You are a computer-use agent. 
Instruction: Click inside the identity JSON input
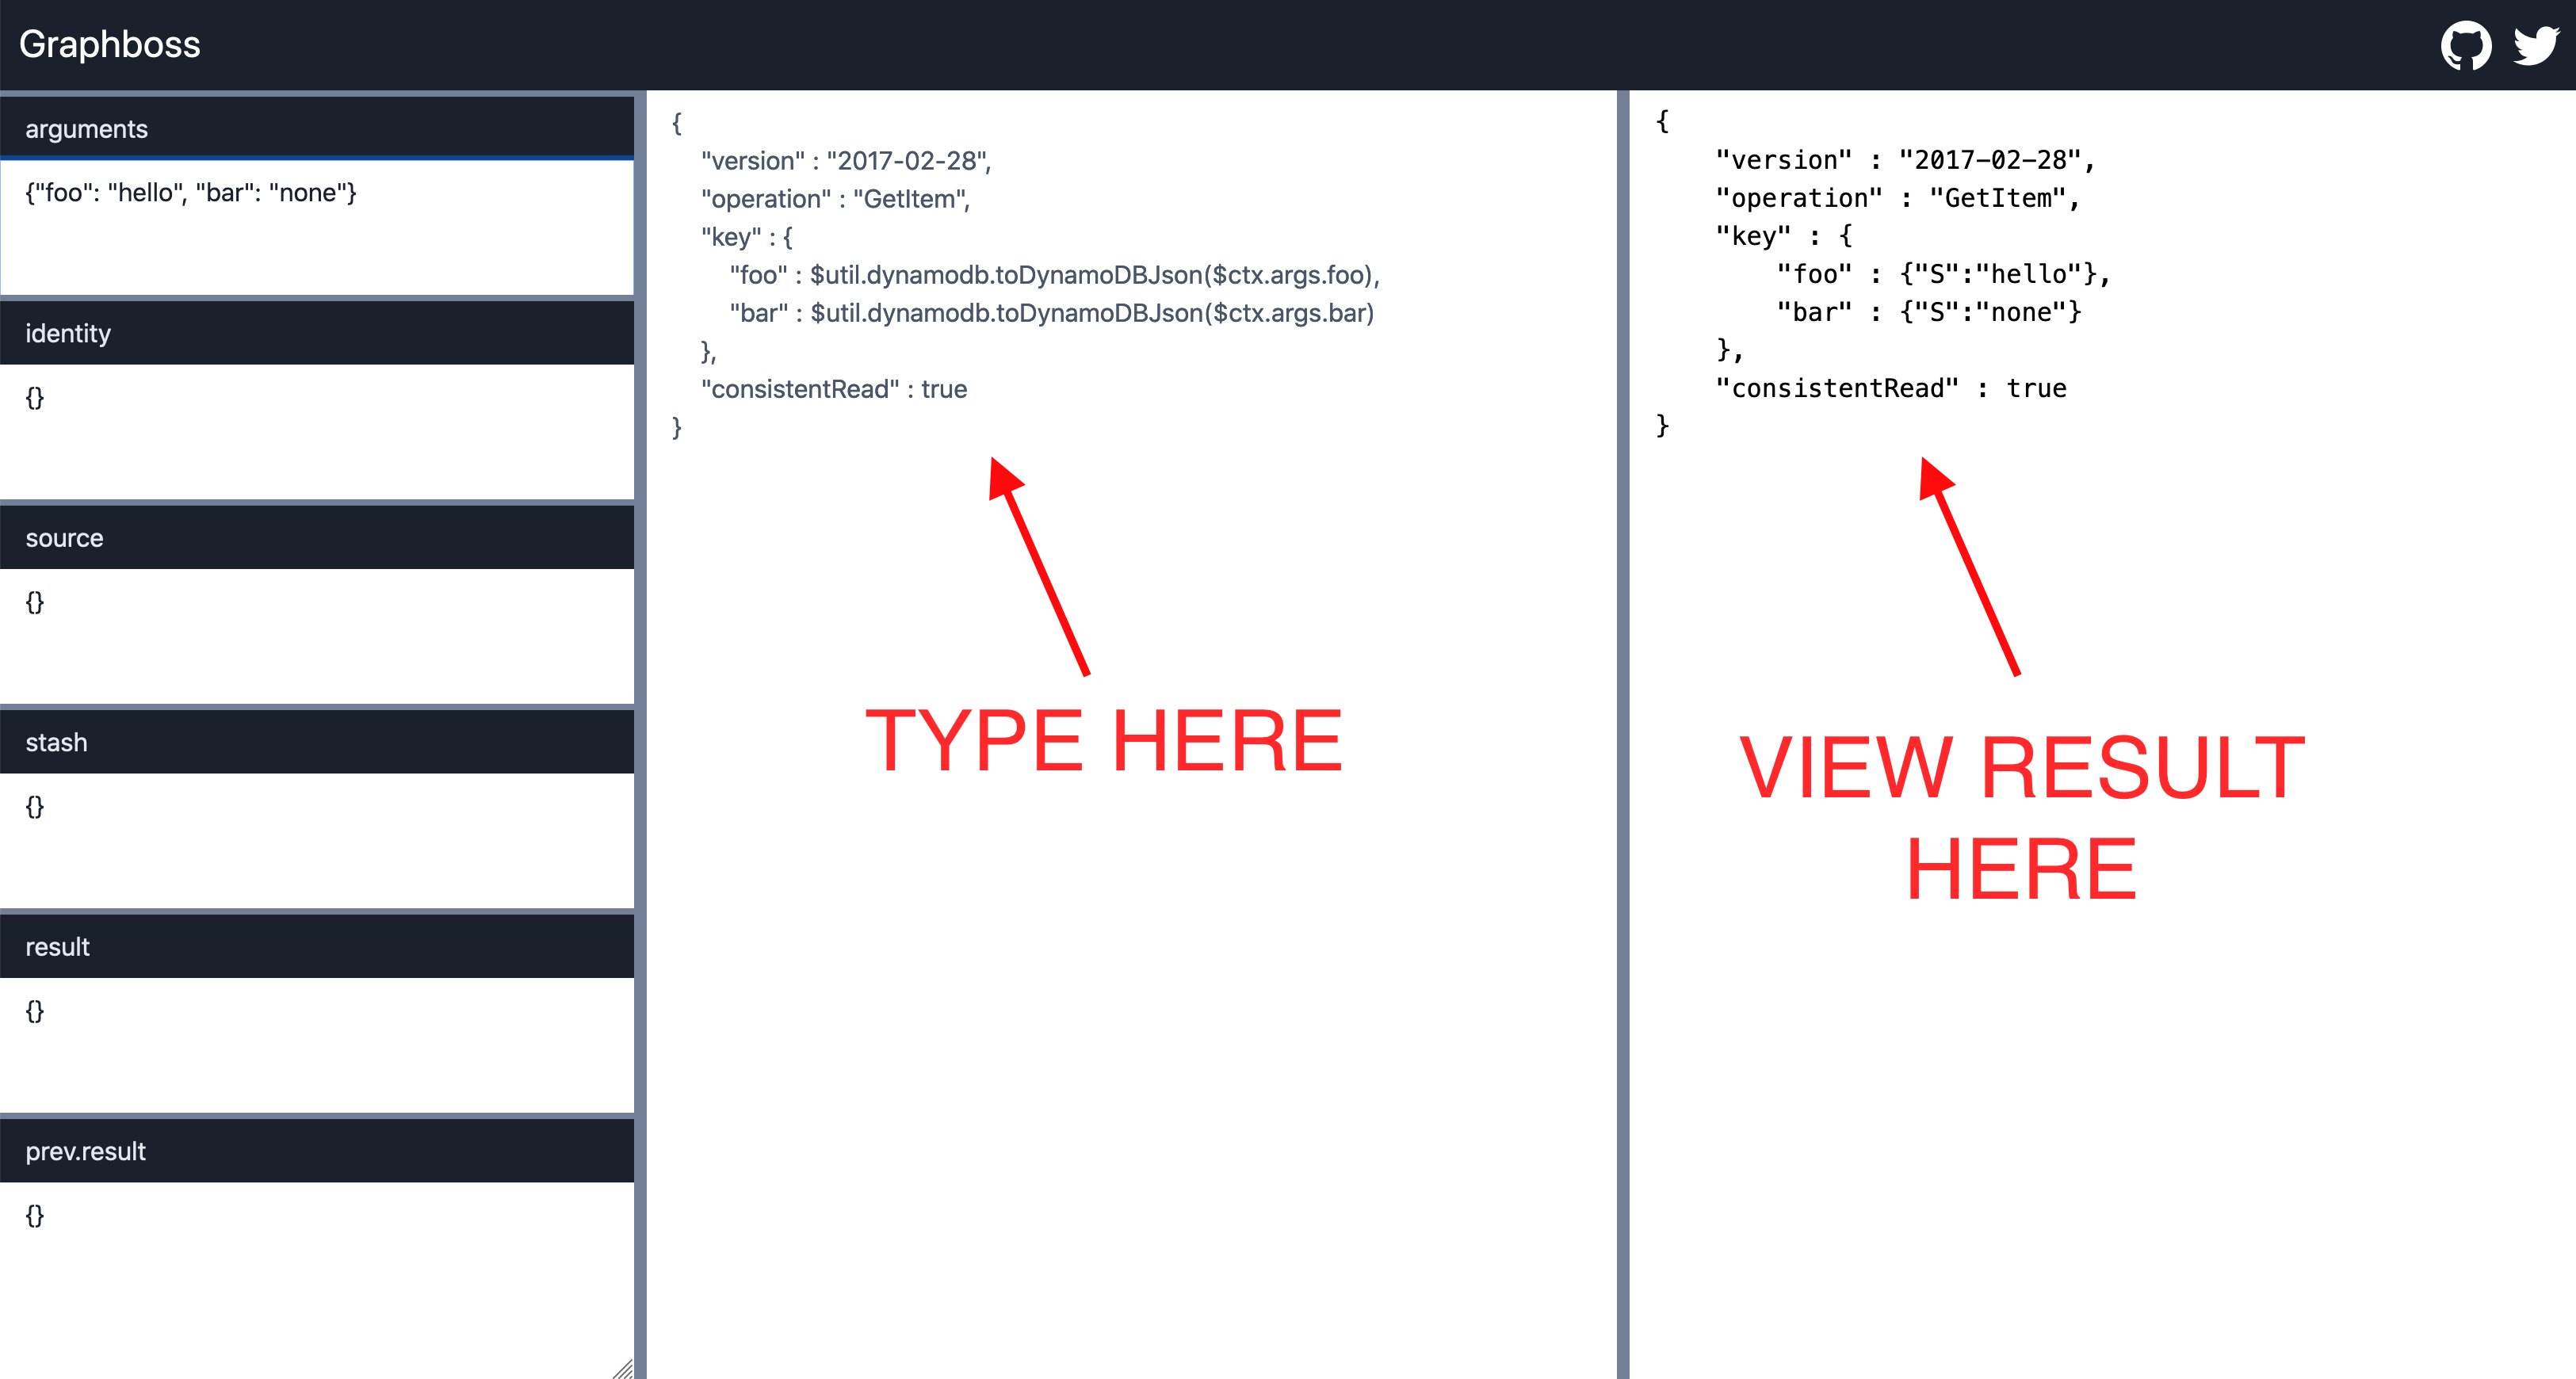pyautogui.click(x=316, y=430)
